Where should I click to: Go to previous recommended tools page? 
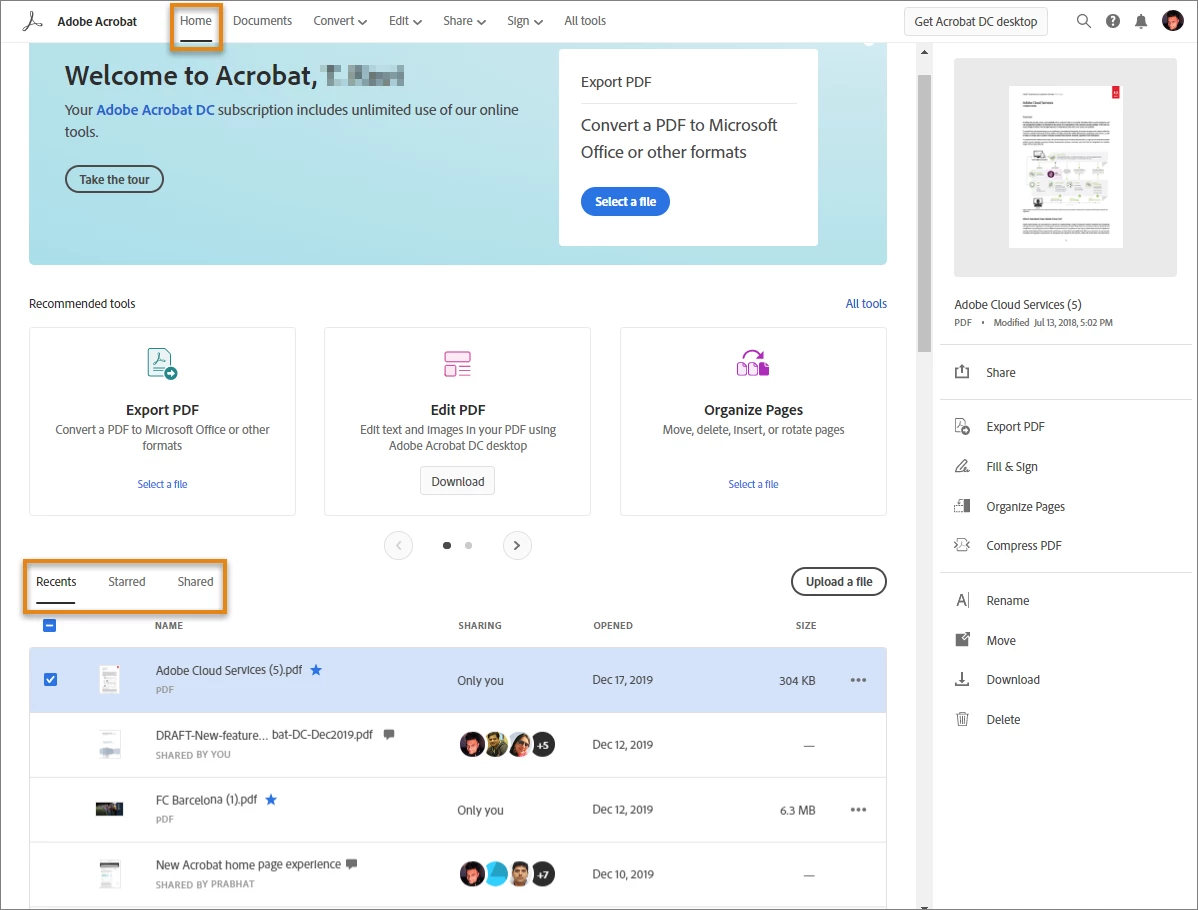coord(398,546)
